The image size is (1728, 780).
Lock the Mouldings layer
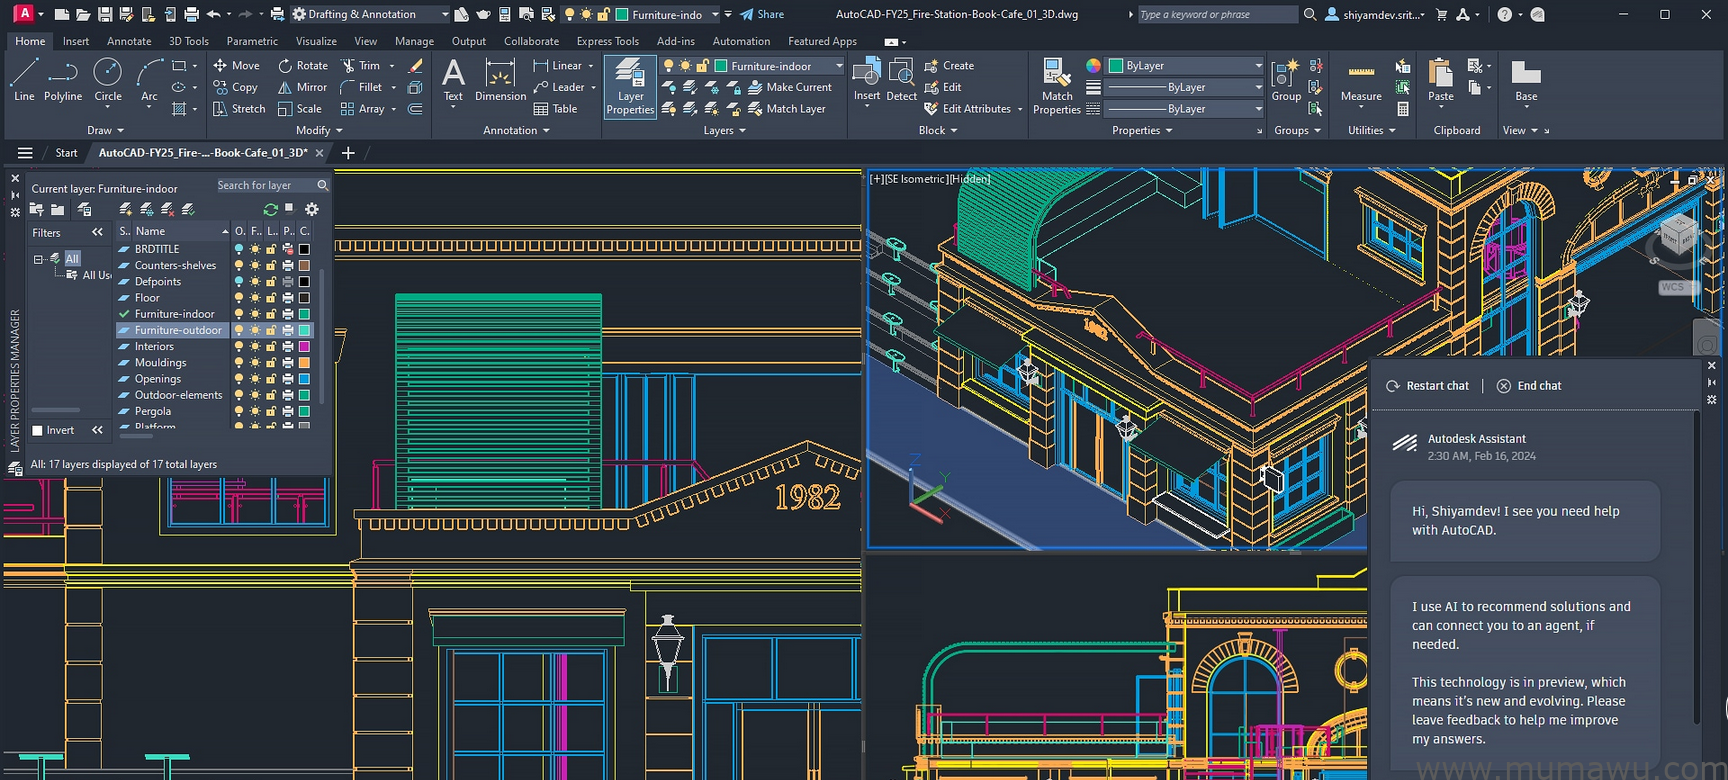coord(271,363)
